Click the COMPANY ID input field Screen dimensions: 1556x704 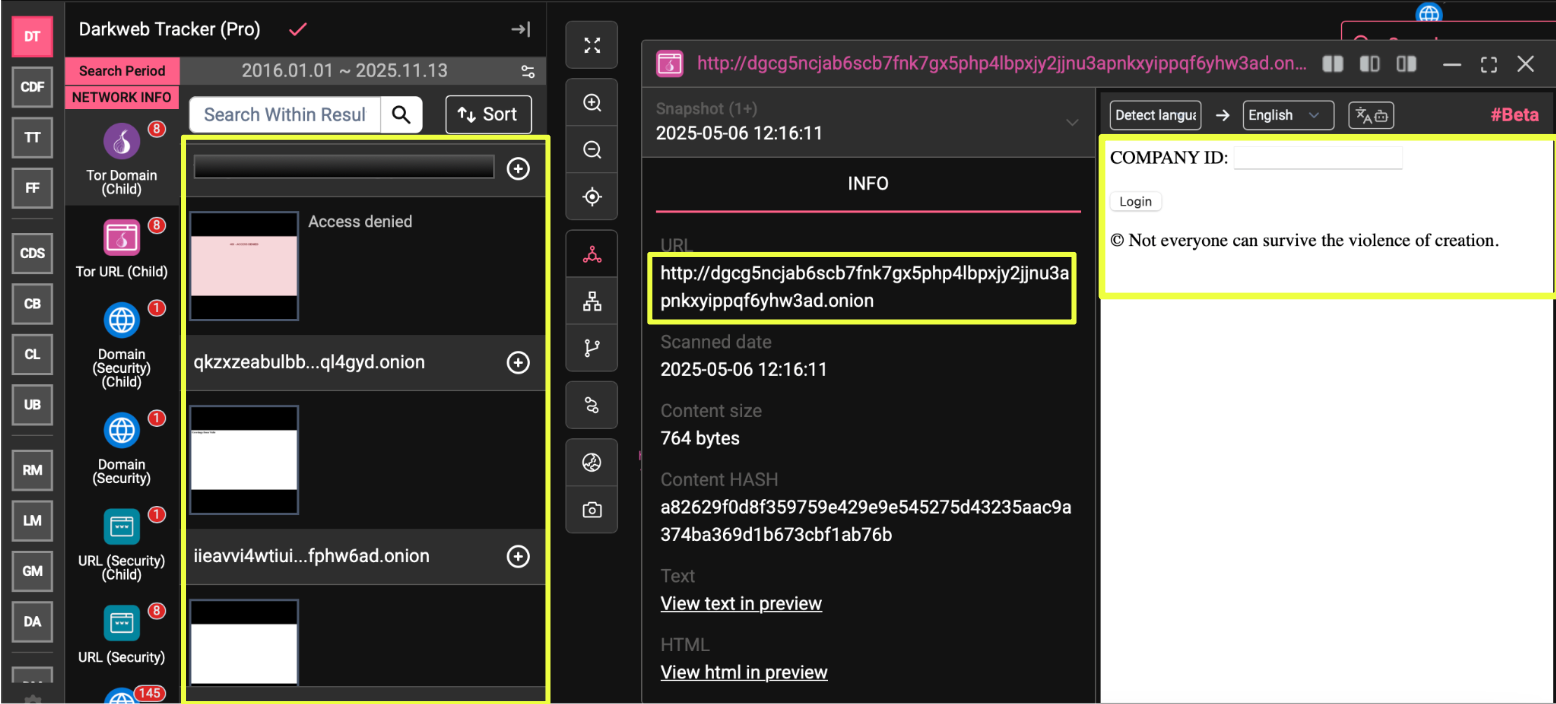click(1317, 158)
